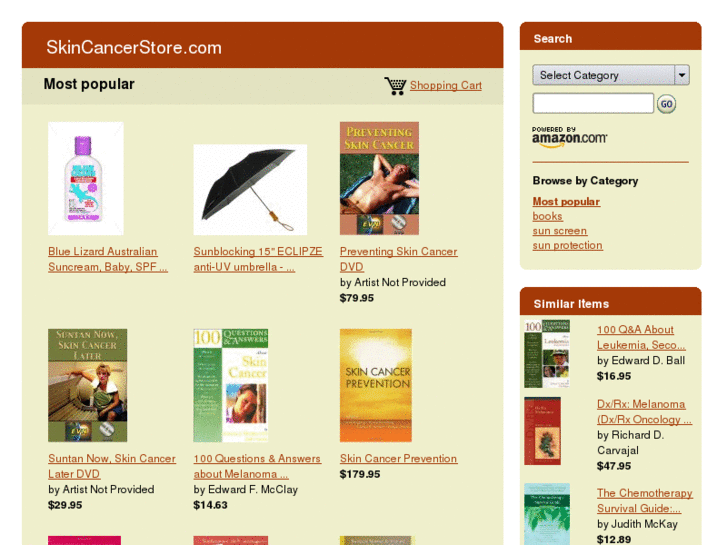Select the Most popular category link
The width and height of the screenshot is (727, 545).
point(566,202)
